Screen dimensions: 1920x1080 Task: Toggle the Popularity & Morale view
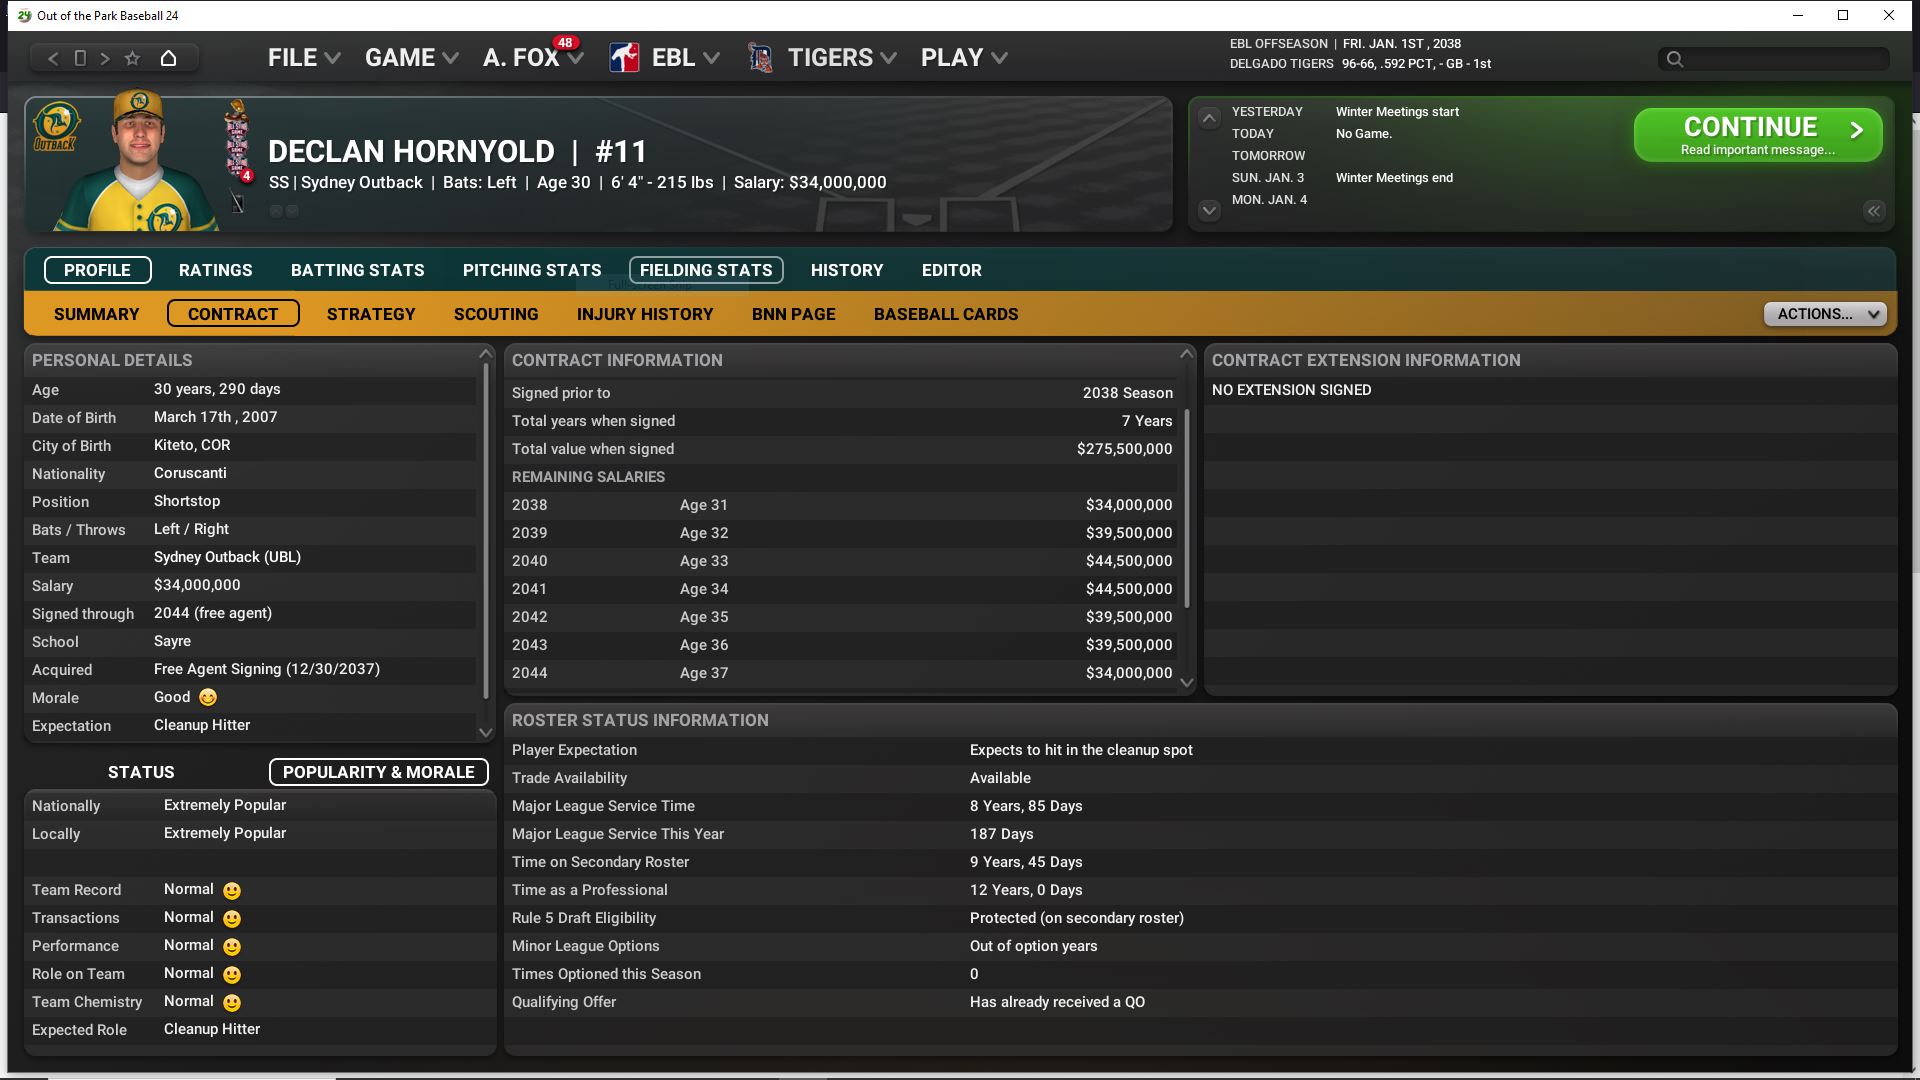(x=378, y=772)
